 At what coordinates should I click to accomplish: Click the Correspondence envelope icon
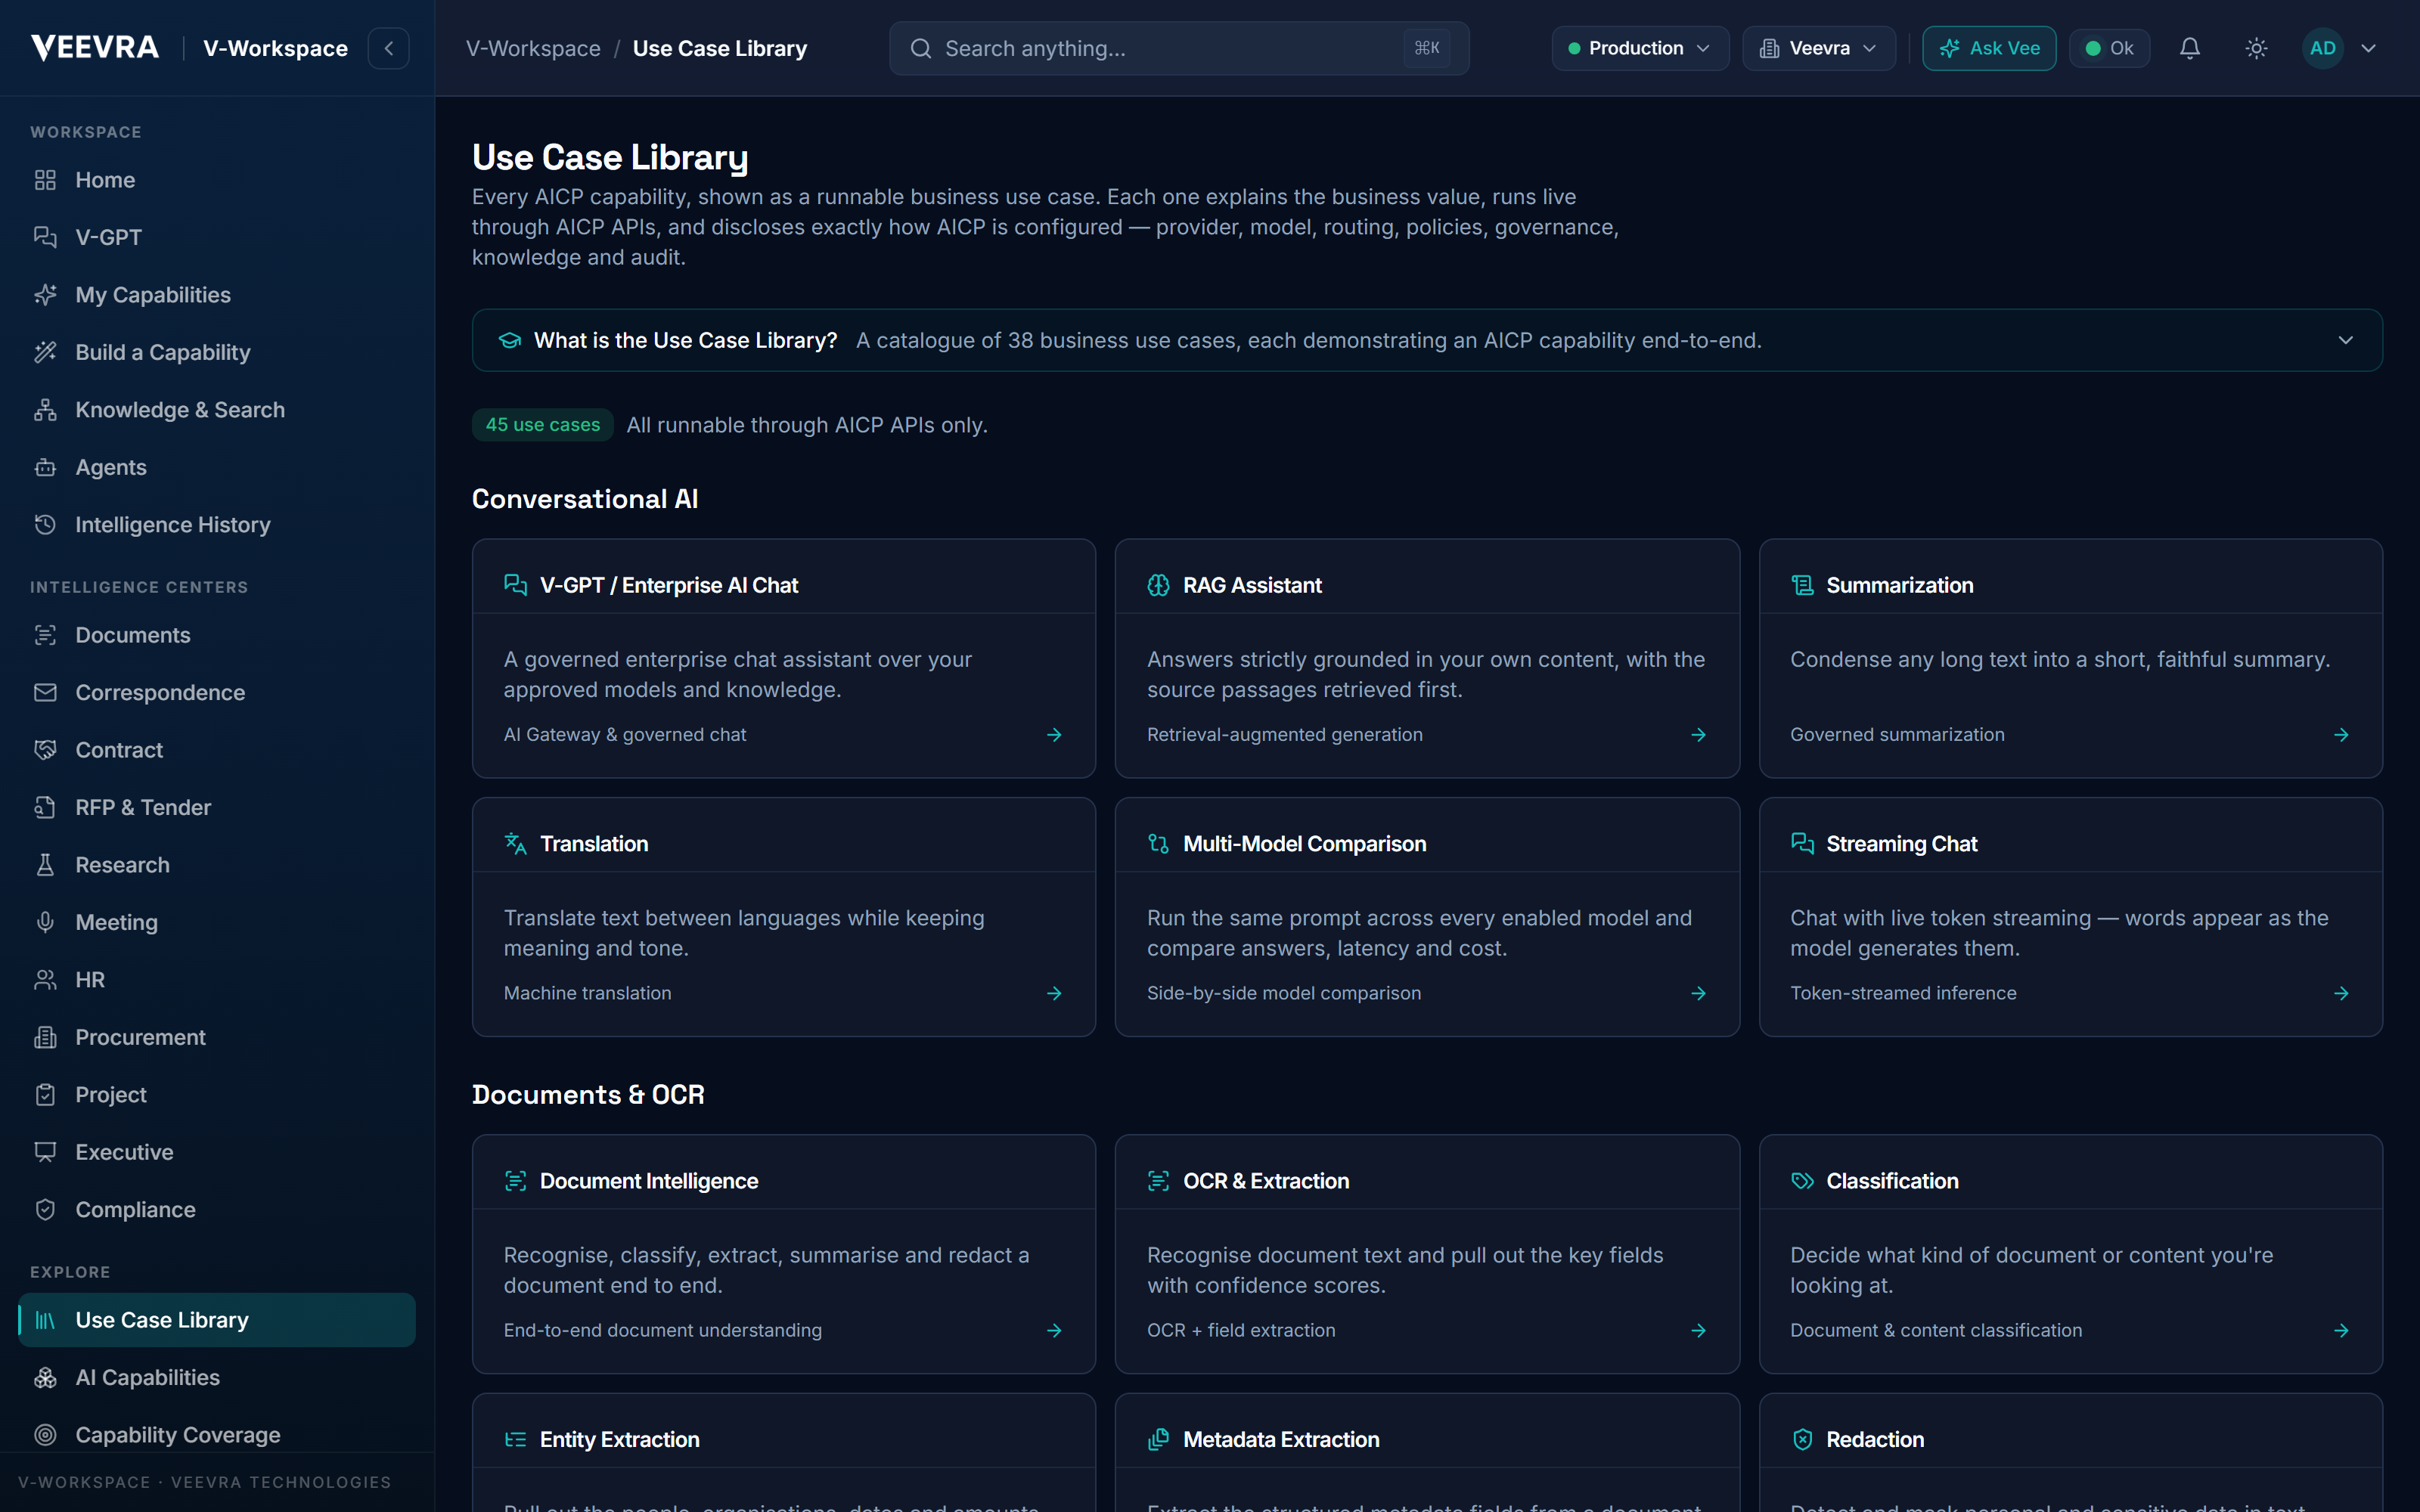coord(45,692)
